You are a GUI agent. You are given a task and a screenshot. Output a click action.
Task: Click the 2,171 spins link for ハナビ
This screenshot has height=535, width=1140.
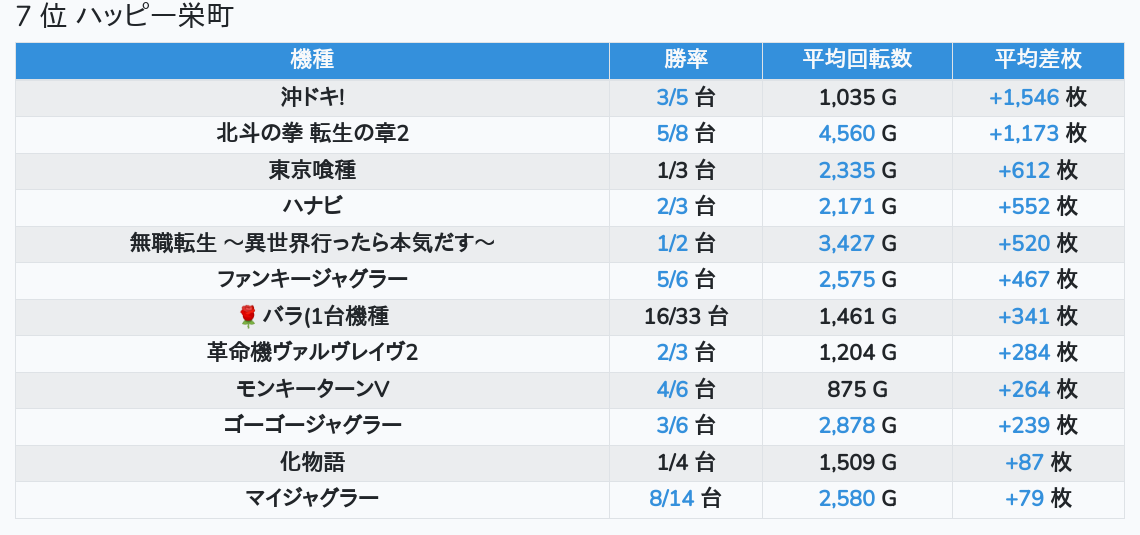point(846,207)
